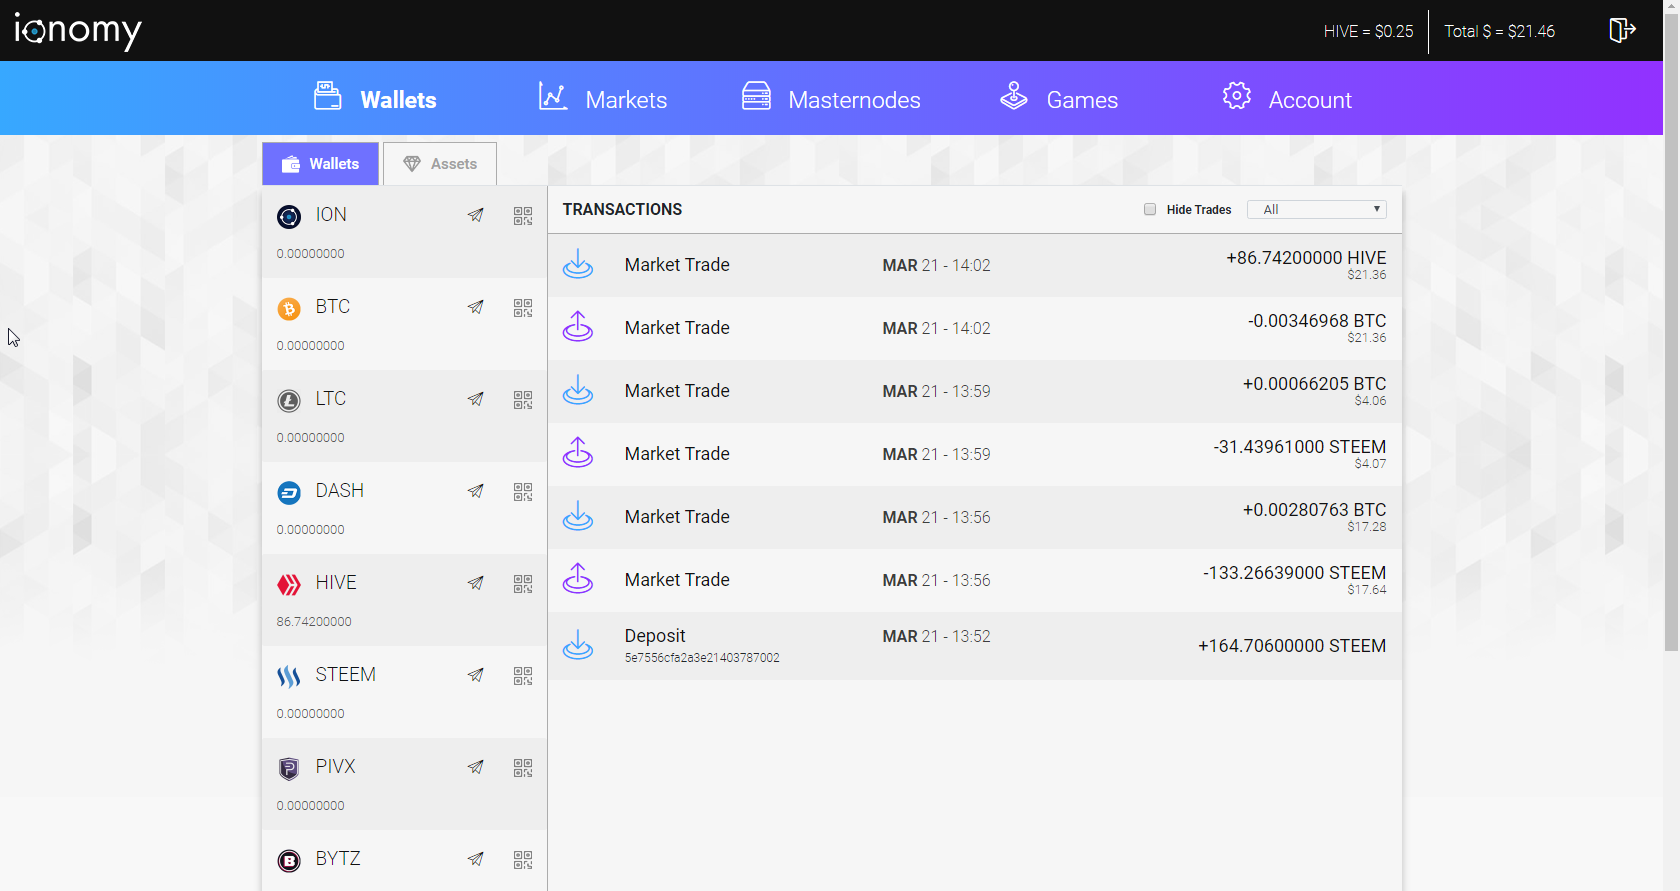Show QR code for ION wallet
The width and height of the screenshot is (1680, 891).
[523, 216]
